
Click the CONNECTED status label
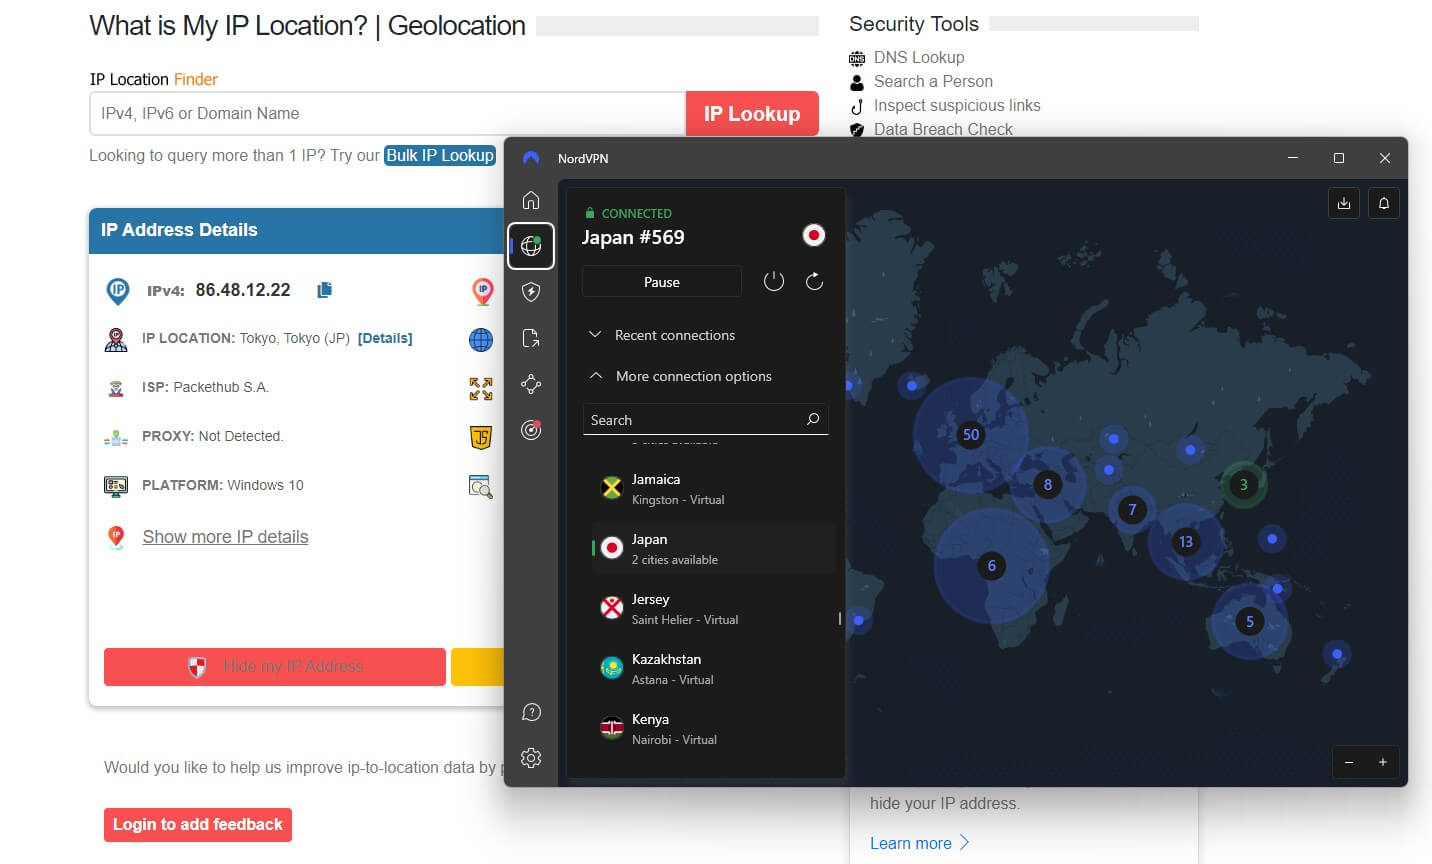[636, 213]
